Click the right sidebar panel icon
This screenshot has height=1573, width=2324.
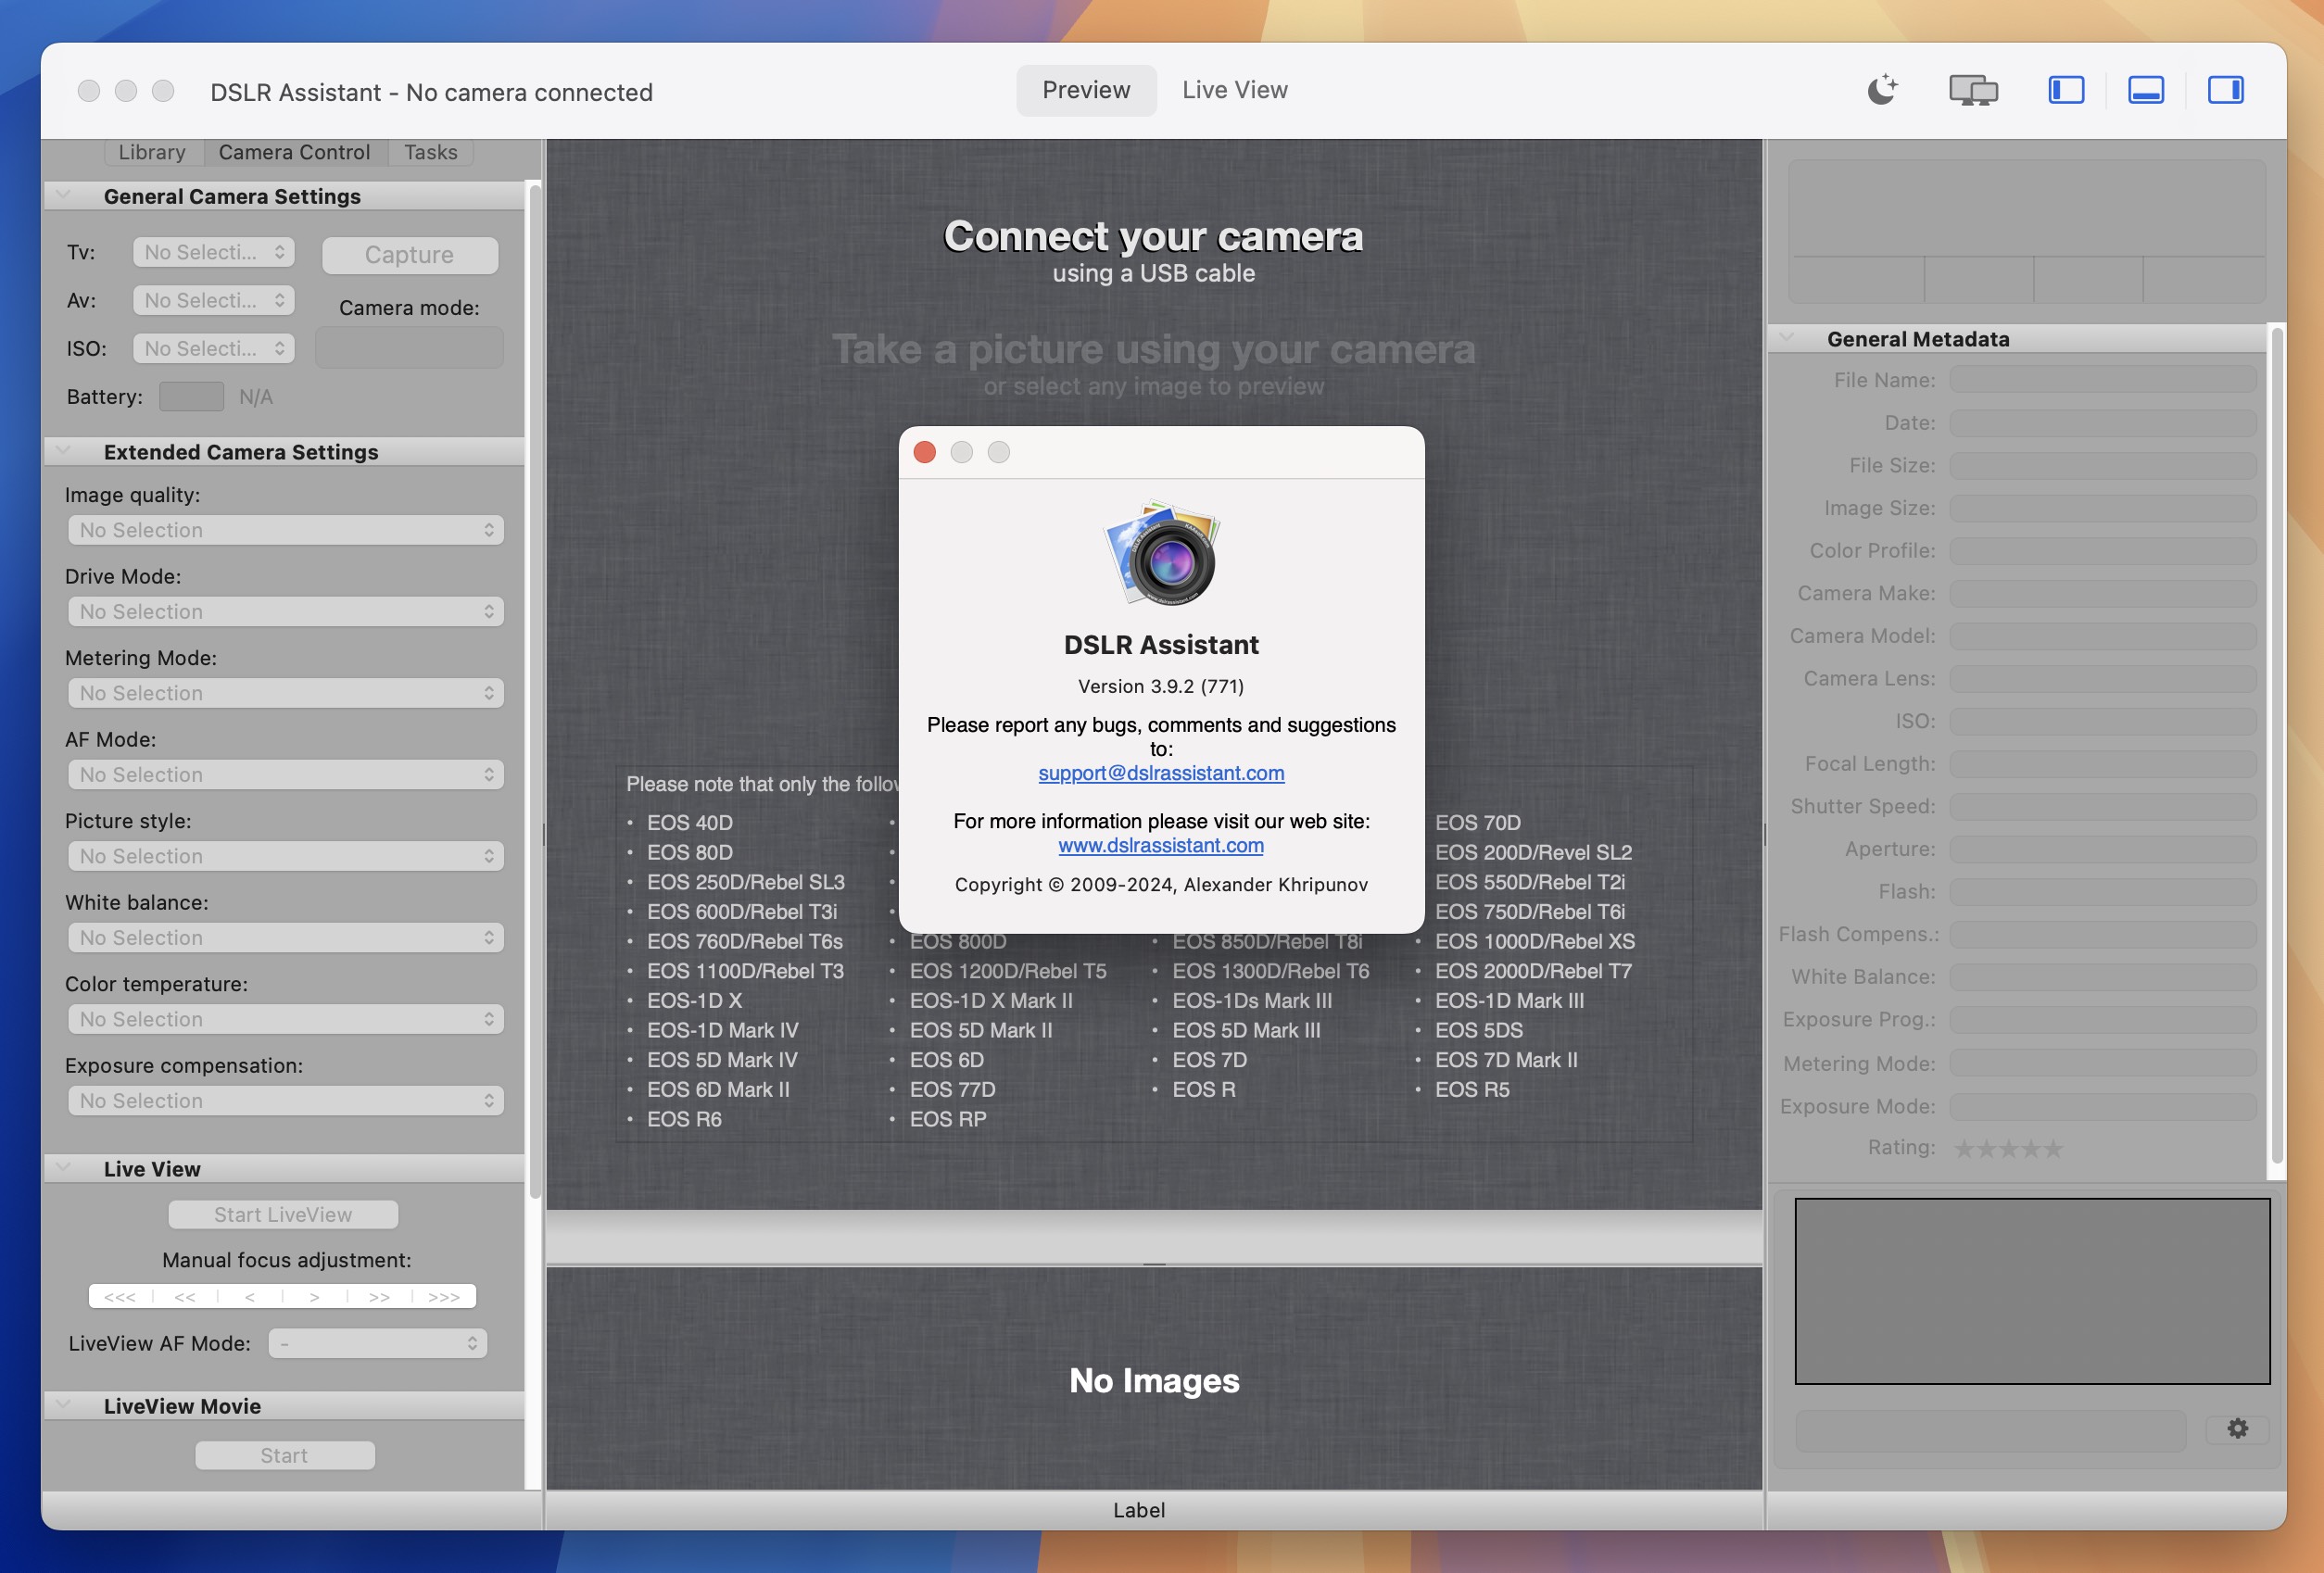2228,88
